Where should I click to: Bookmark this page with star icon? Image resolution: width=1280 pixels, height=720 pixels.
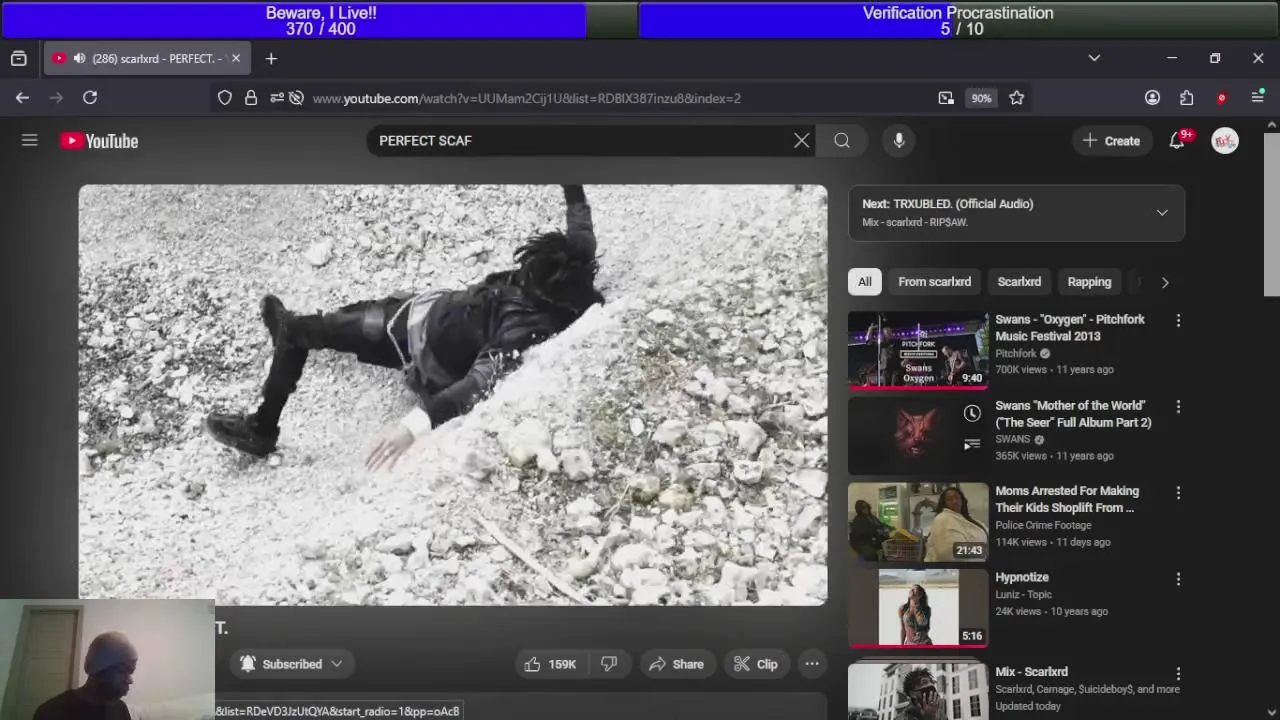[1017, 98]
